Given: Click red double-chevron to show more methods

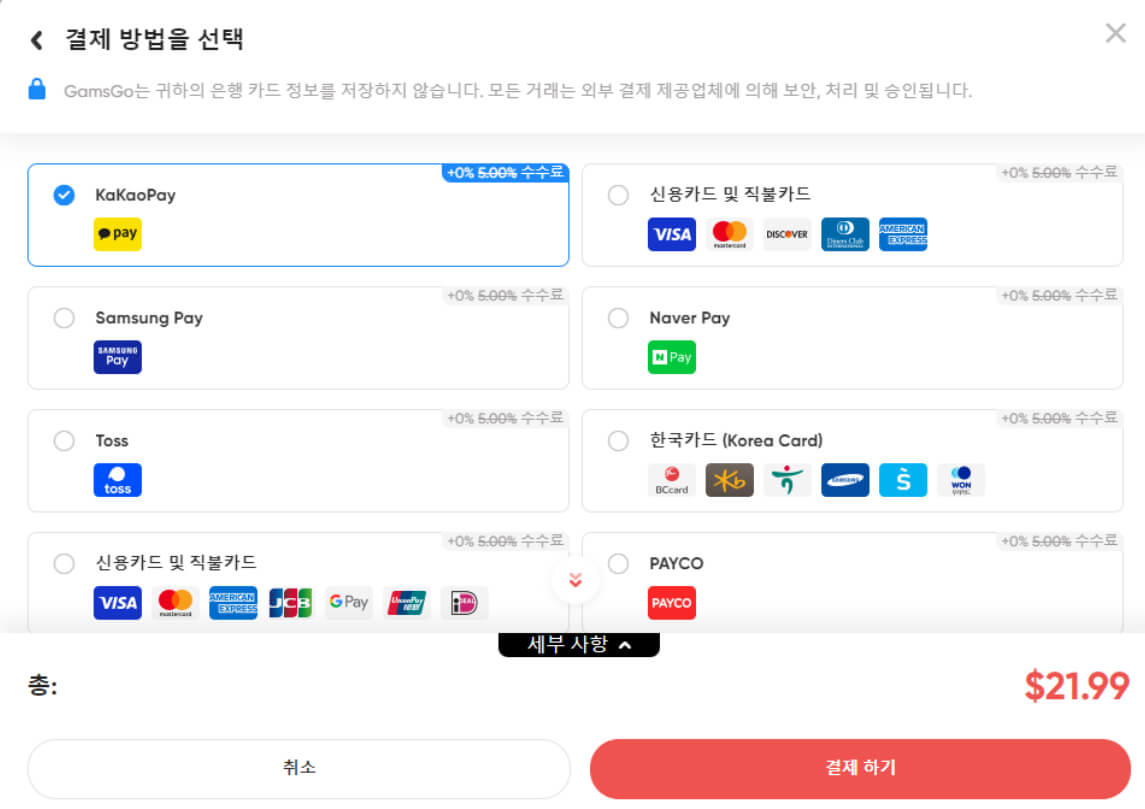Looking at the screenshot, I should click(x=575, y=580).
